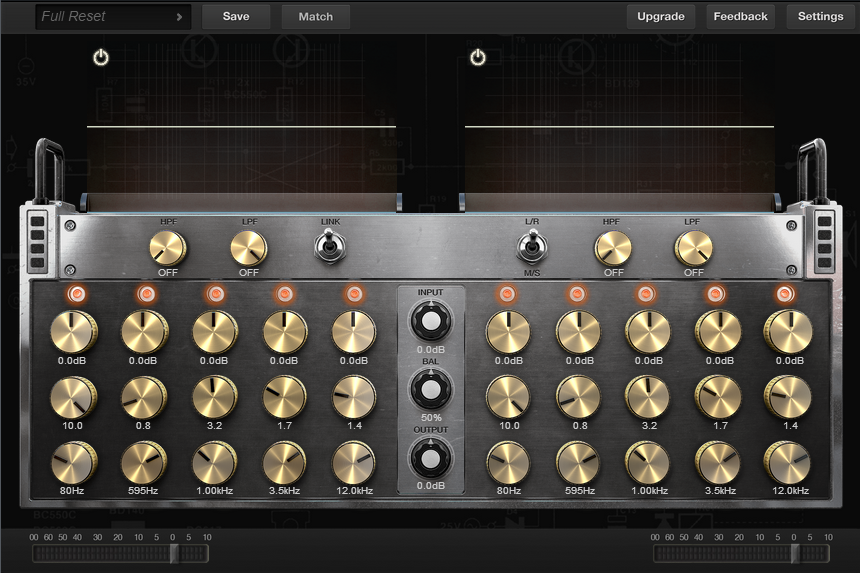
Task: Click the right level meter fader handle
Action: pyautogui.click(x=794, y=554)
